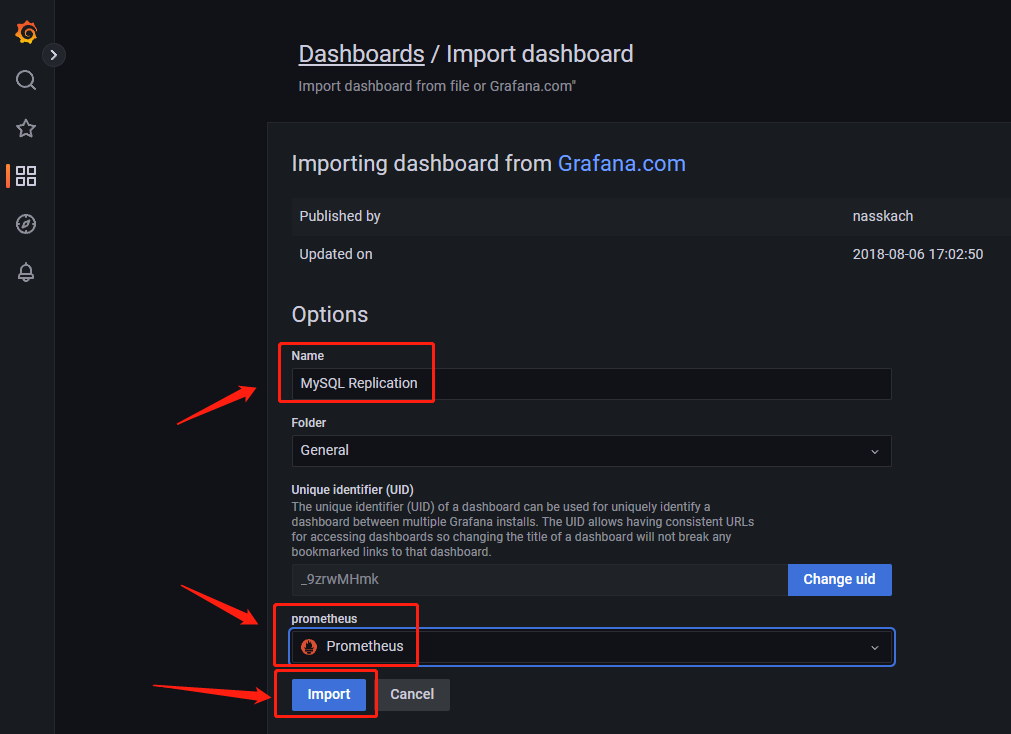Image resolution: width=1011 pixels, height=734 pixels.
Task: Click the Grafana logo icon
Action: point(26,32)
